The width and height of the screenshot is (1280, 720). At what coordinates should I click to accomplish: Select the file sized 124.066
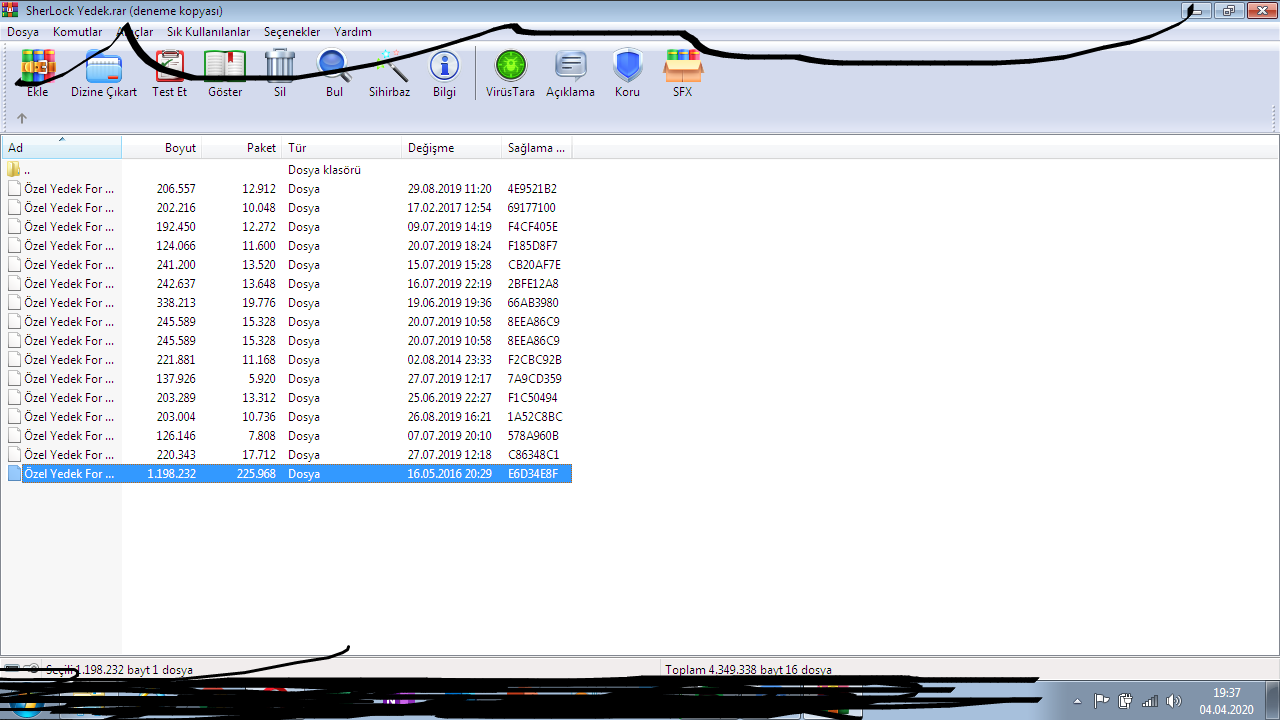tap(287, 246)
